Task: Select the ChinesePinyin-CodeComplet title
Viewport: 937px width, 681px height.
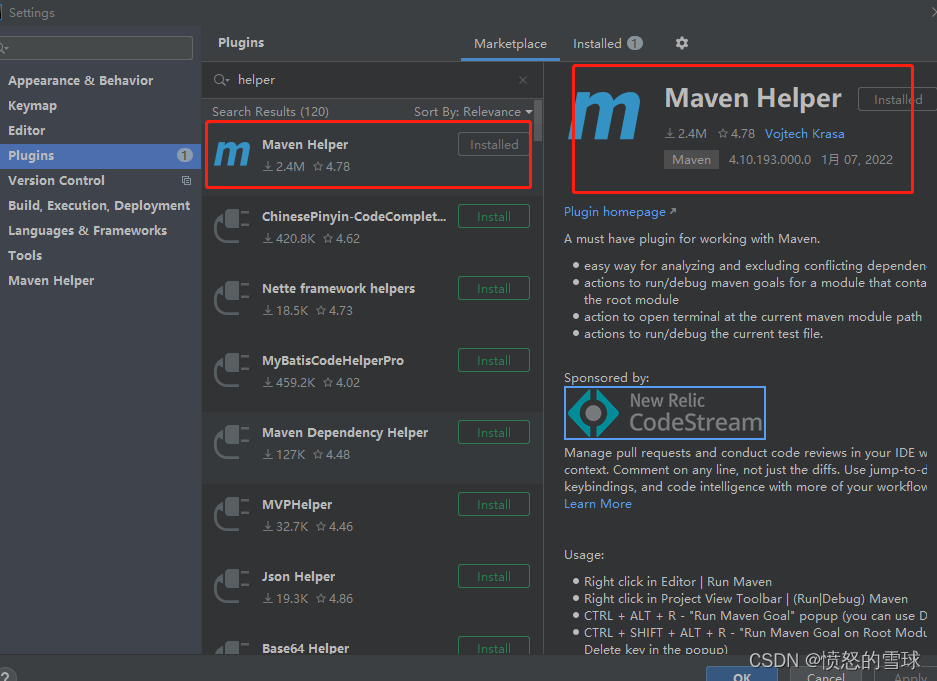Action: [x=354, y=216]
